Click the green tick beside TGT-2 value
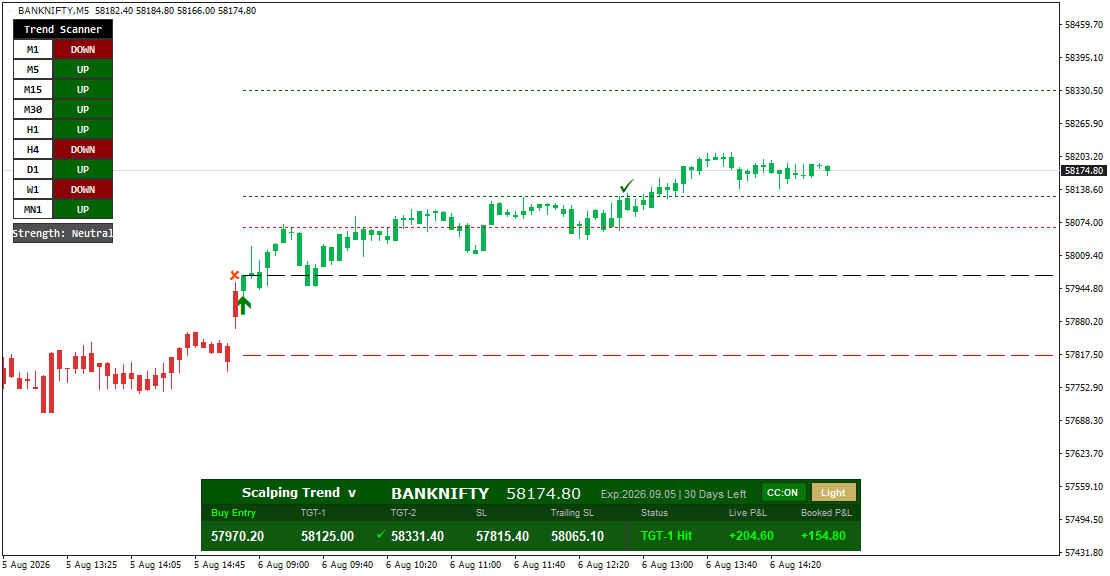 coord(381,535)
